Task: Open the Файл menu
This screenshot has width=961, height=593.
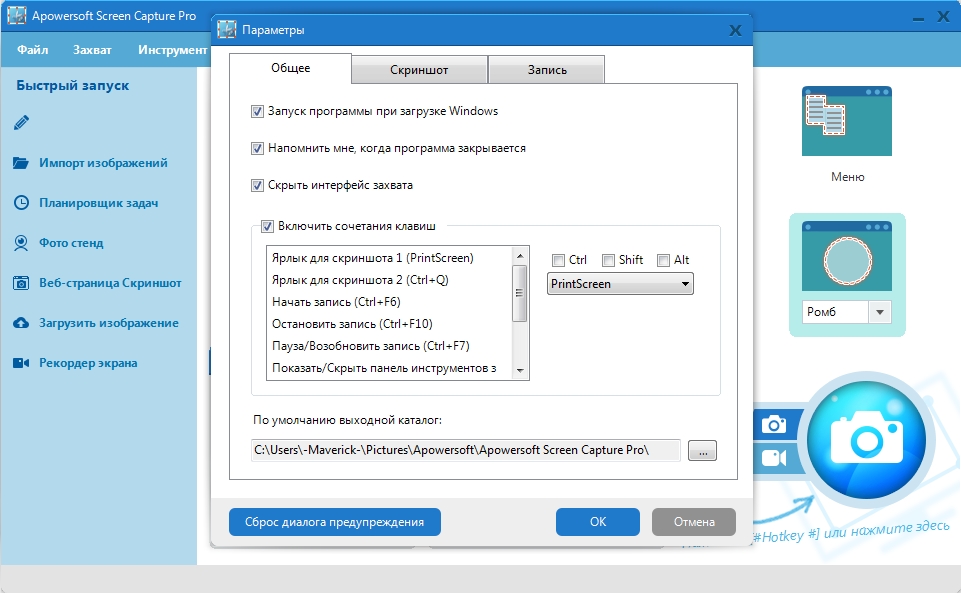Action: [32, 50]
